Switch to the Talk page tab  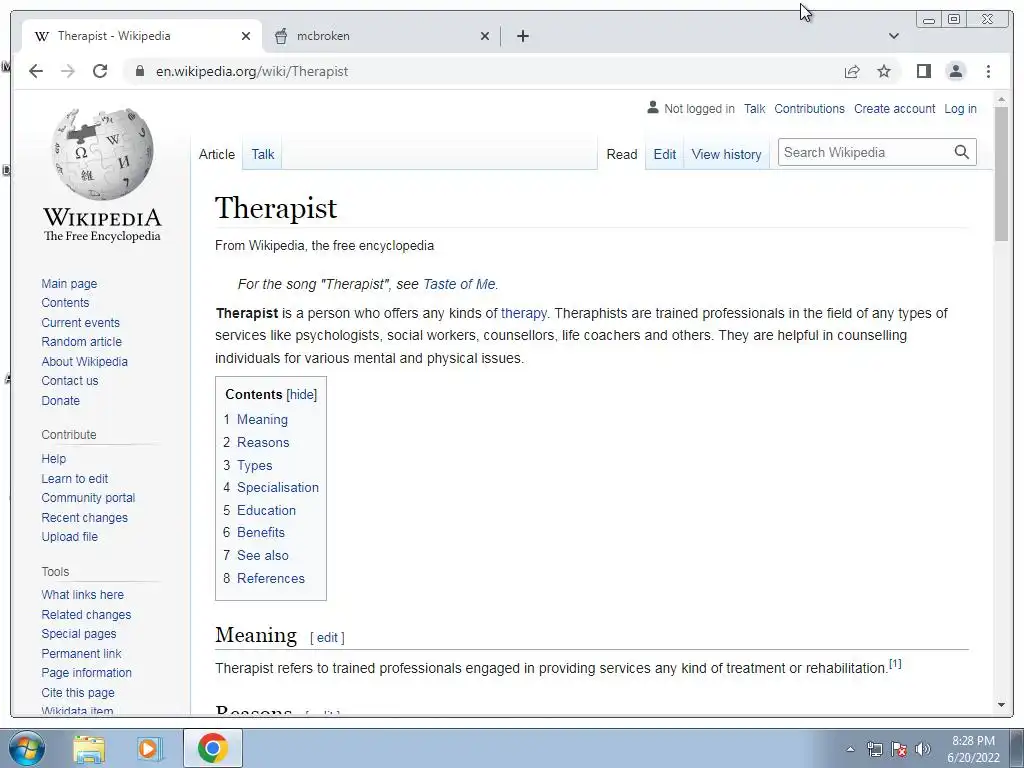click(x=263, y=154)
